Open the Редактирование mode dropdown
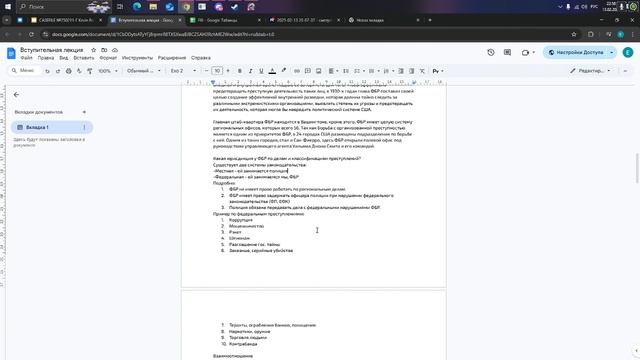640x360 pixels. (x=590, y=71)
